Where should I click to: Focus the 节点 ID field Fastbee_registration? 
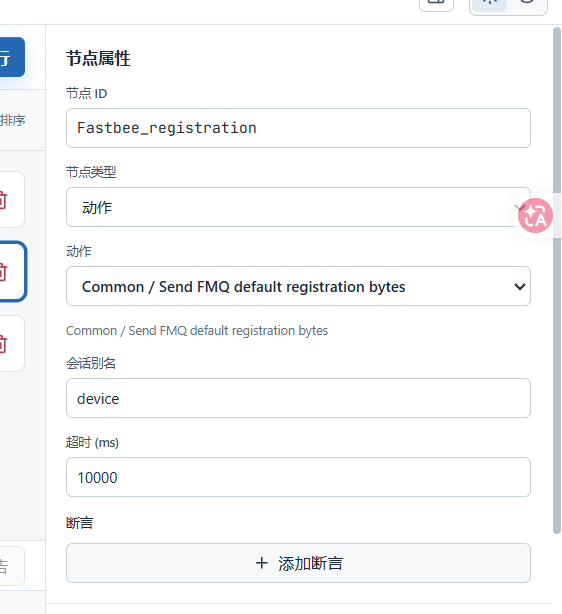298,128
